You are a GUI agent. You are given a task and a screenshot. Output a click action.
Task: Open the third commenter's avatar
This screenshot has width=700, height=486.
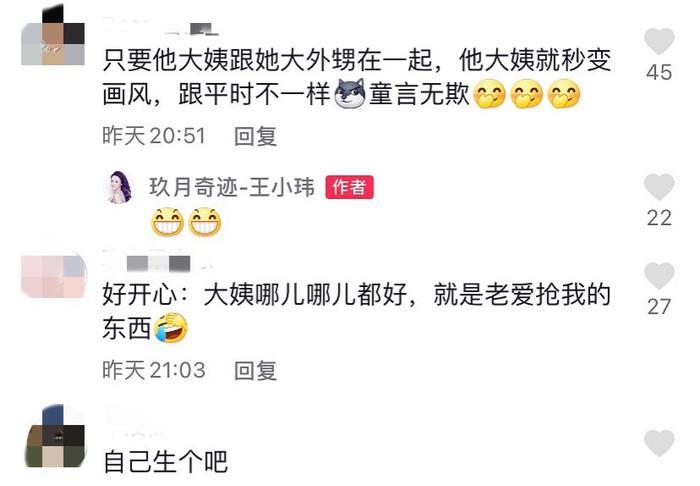pyautogui.click(x=55, y=436)
